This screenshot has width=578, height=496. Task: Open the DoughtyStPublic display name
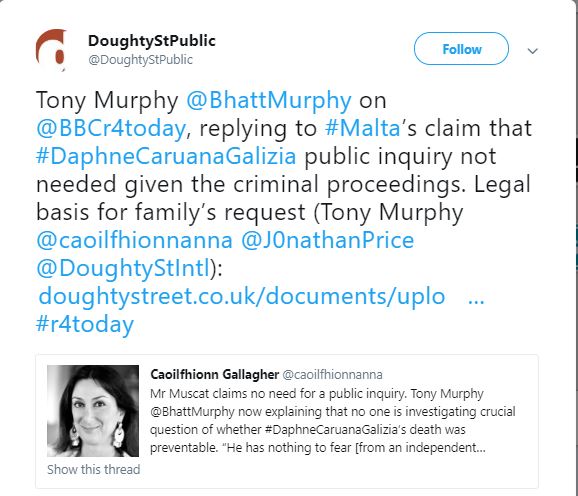(152, 41)
